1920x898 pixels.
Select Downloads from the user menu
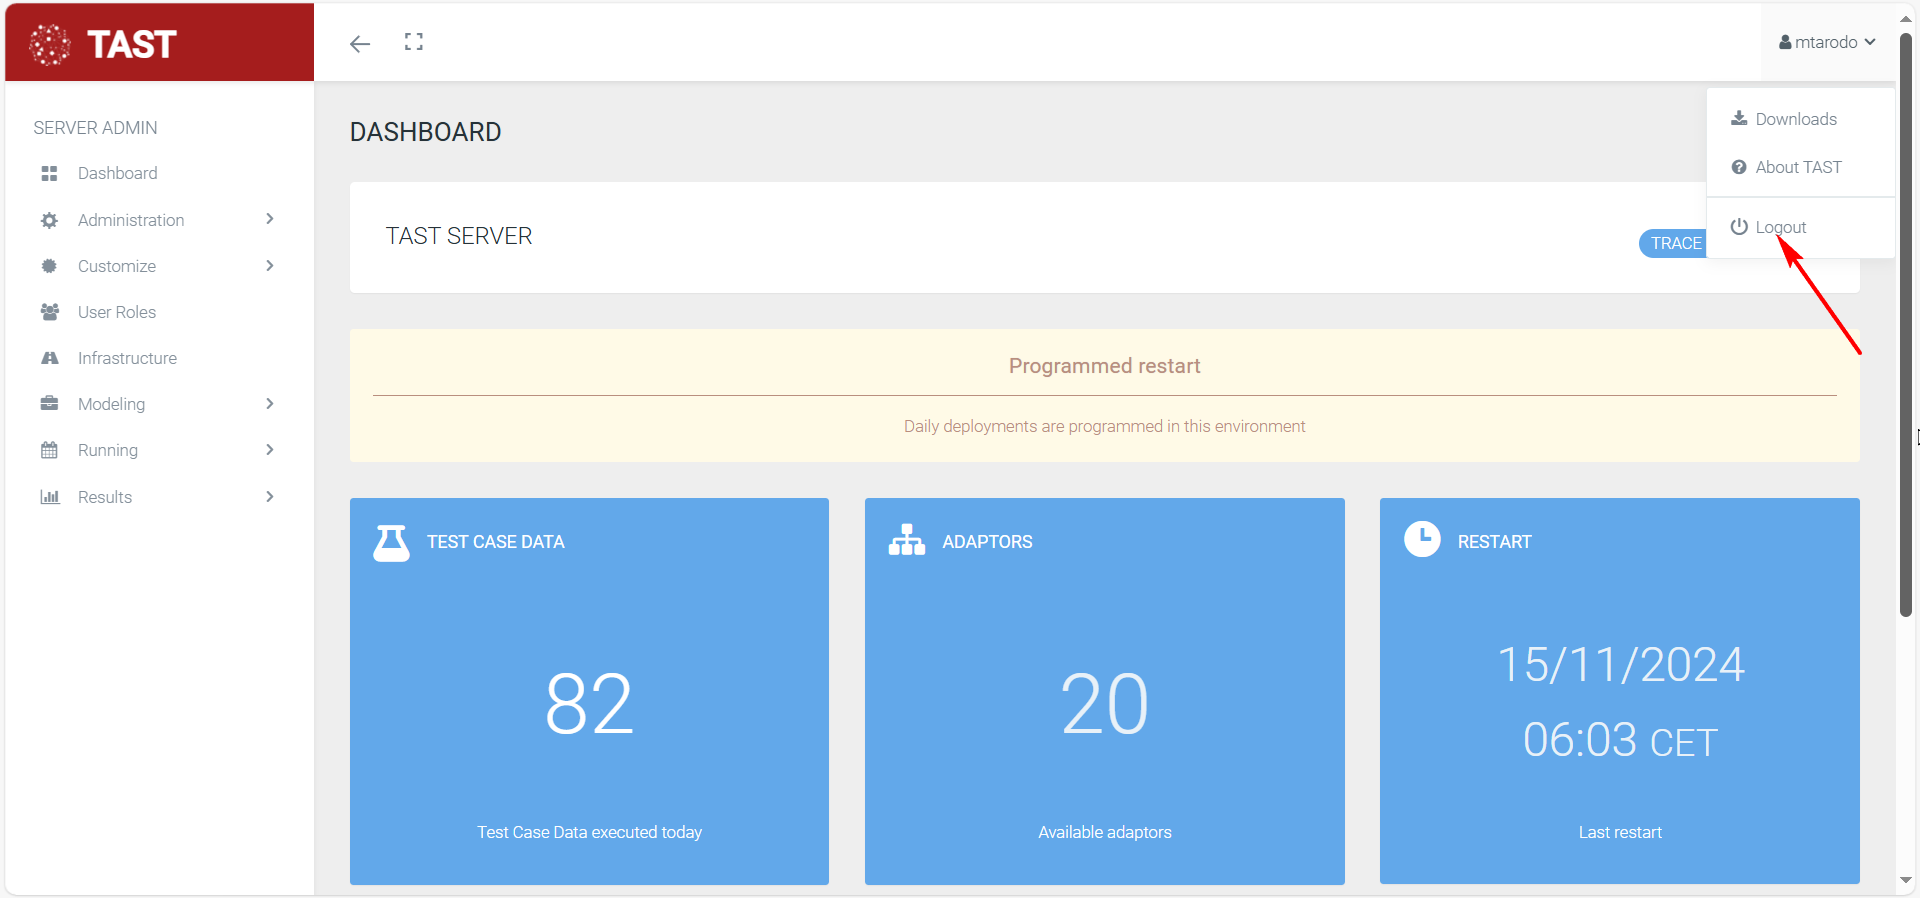[1795, 119]
